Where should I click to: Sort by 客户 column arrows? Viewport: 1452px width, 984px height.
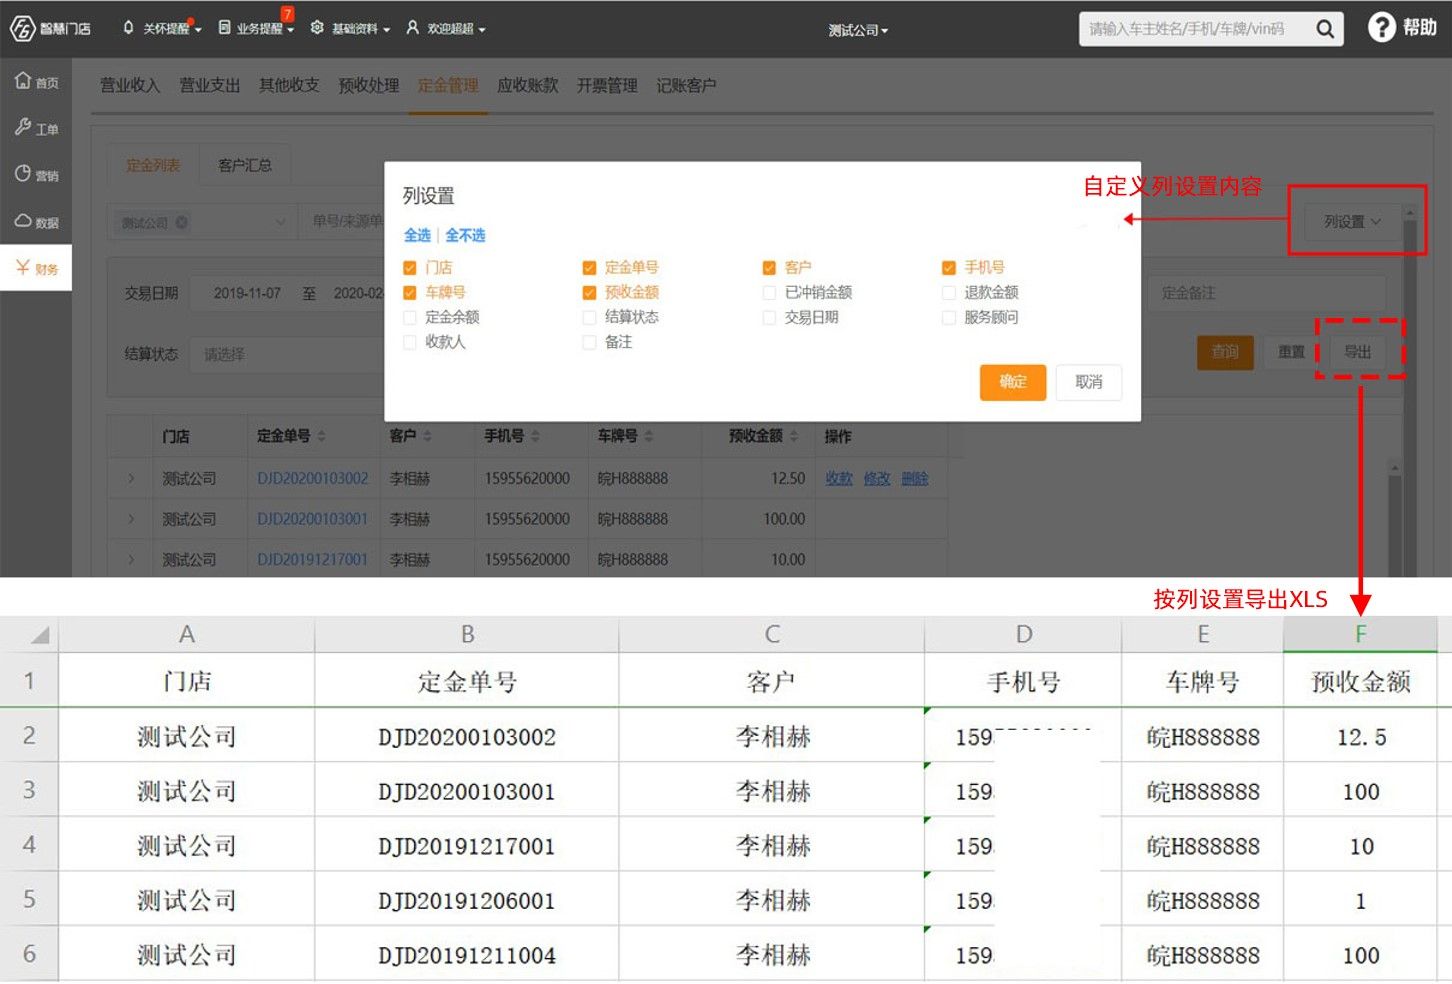pos(427,436)
